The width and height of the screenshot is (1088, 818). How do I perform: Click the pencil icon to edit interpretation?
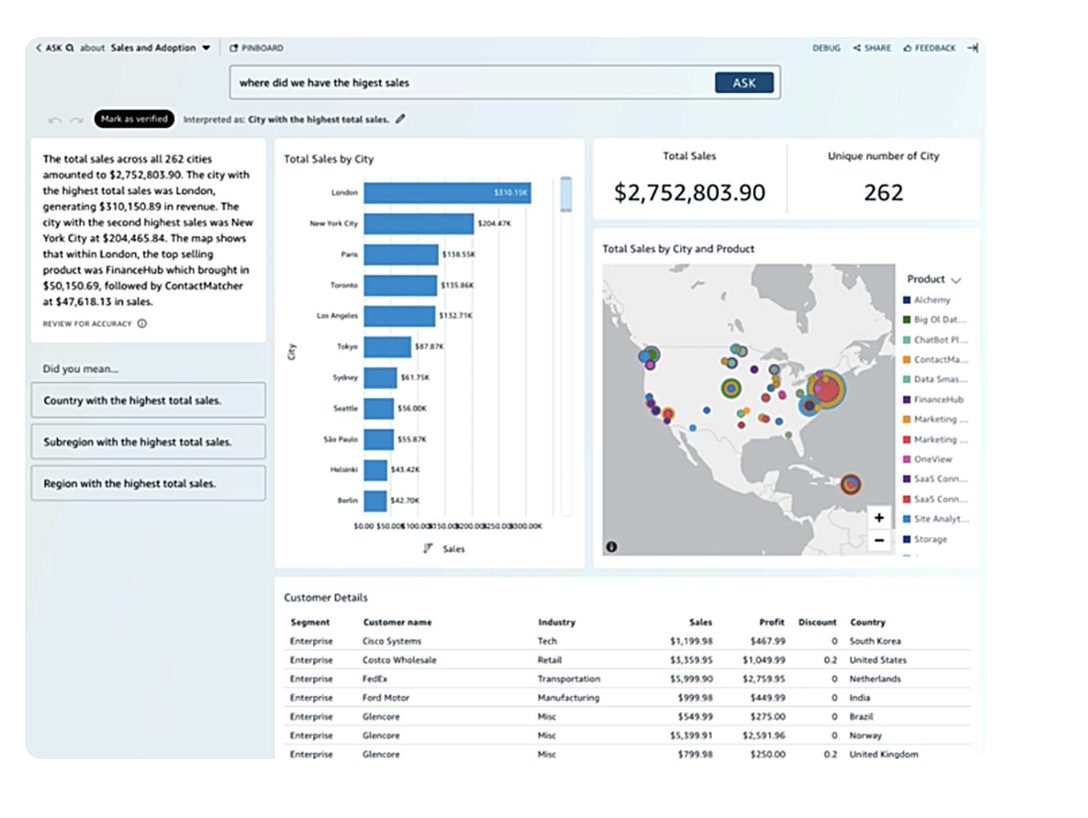[401, 119]
